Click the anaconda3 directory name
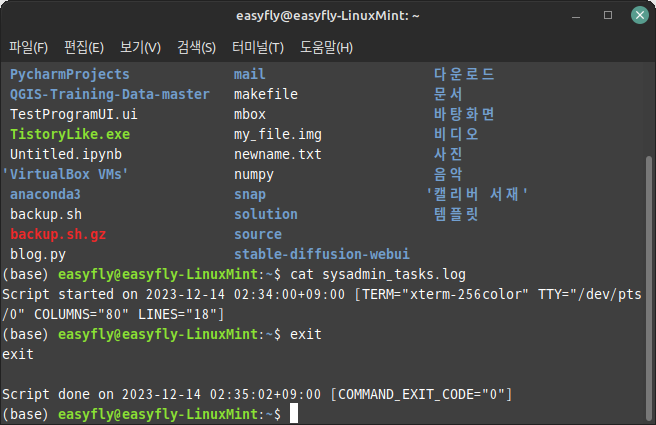 45,195
